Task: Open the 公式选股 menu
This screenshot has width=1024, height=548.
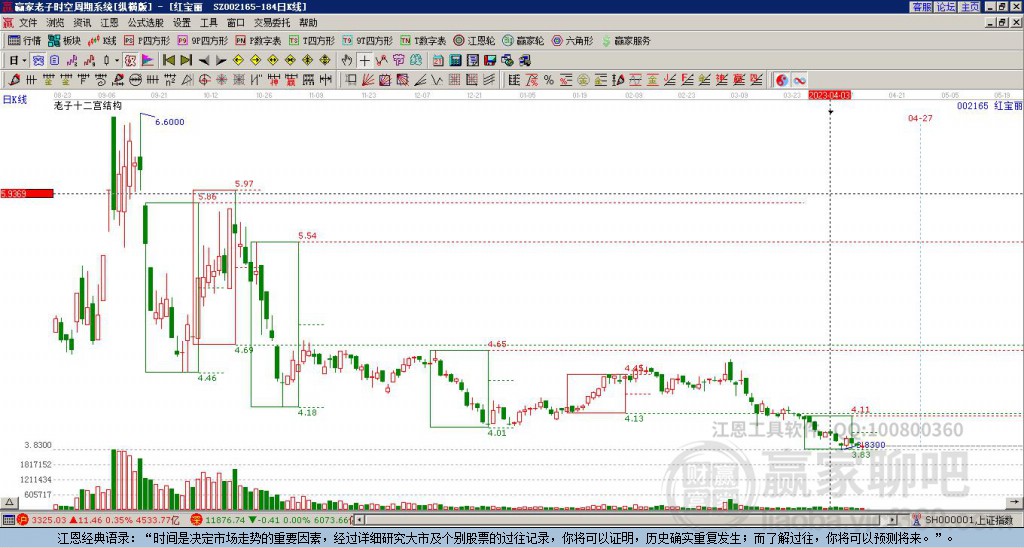Action: pyautogui.click(x=146, y=23)
